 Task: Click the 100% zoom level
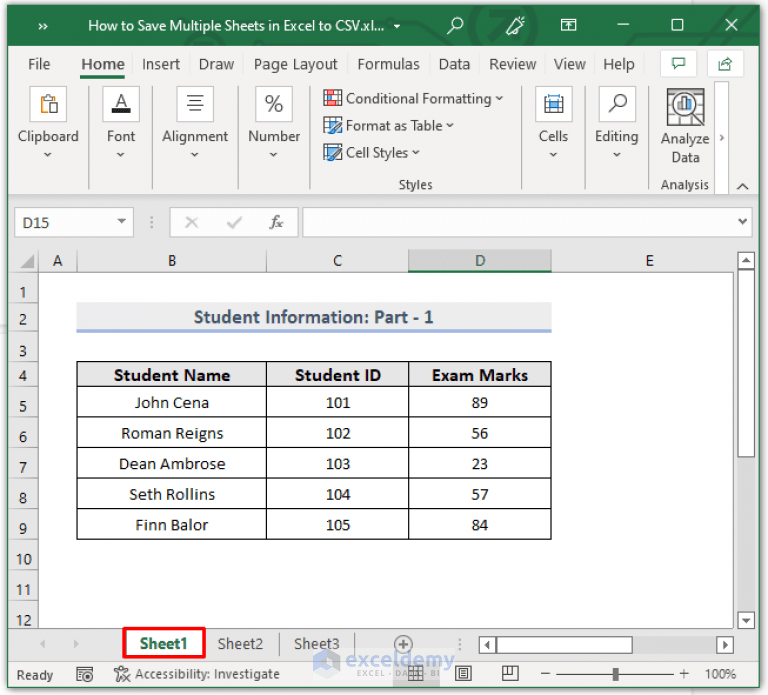pyautogui.click(x=720, y=674)
